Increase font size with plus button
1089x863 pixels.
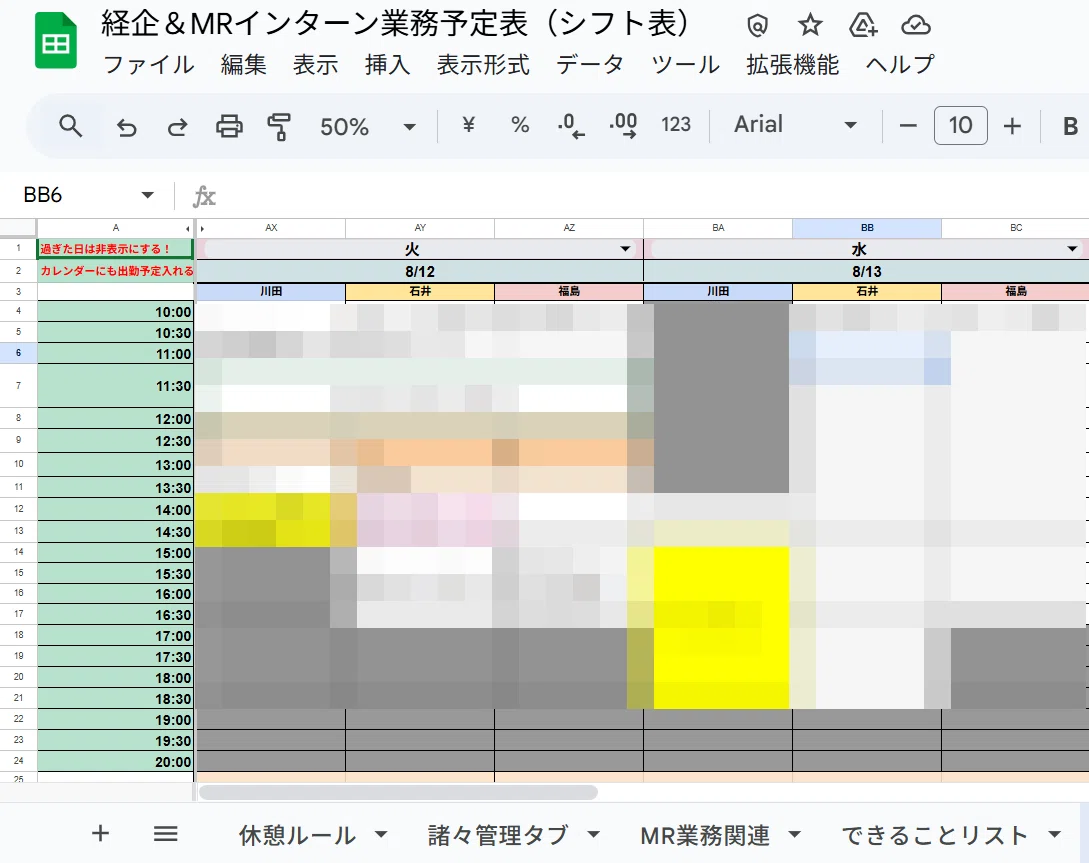(x=1013, y=126)
